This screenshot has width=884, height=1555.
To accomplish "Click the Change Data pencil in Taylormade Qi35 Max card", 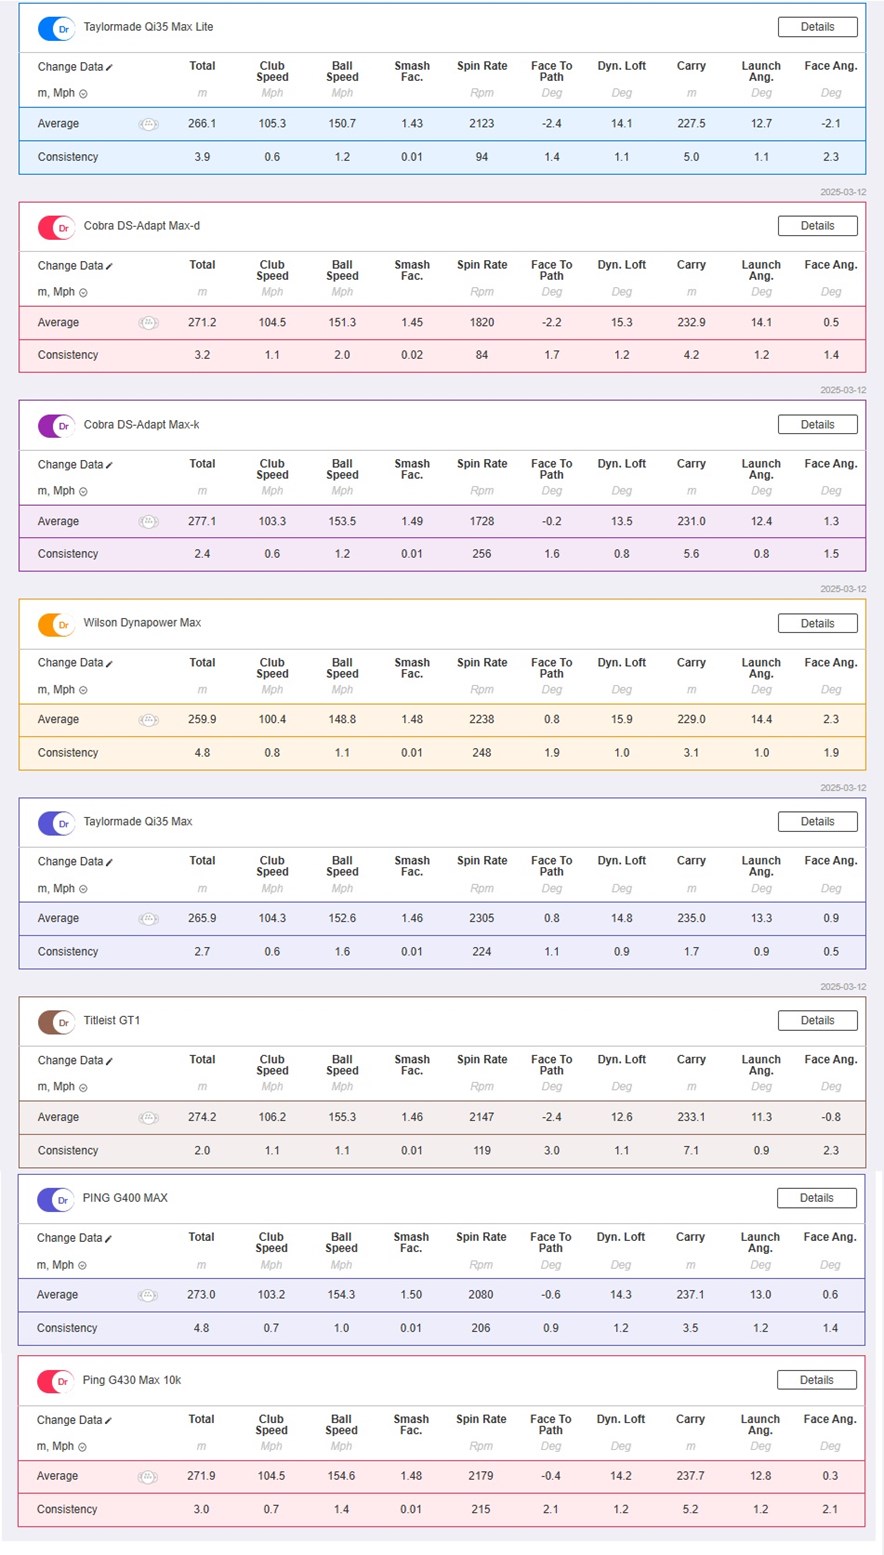I will (x=109, y=862).
